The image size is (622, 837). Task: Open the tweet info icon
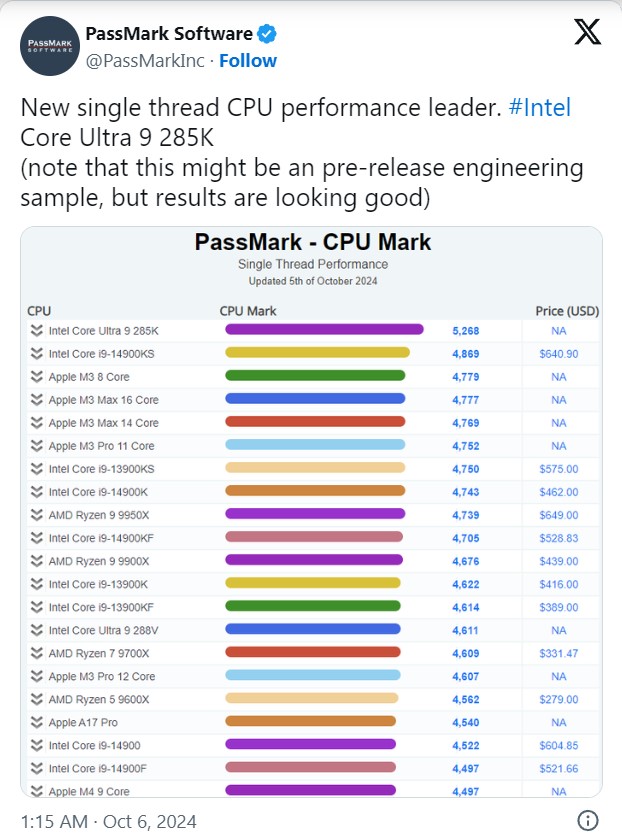(x=589, y=821)
